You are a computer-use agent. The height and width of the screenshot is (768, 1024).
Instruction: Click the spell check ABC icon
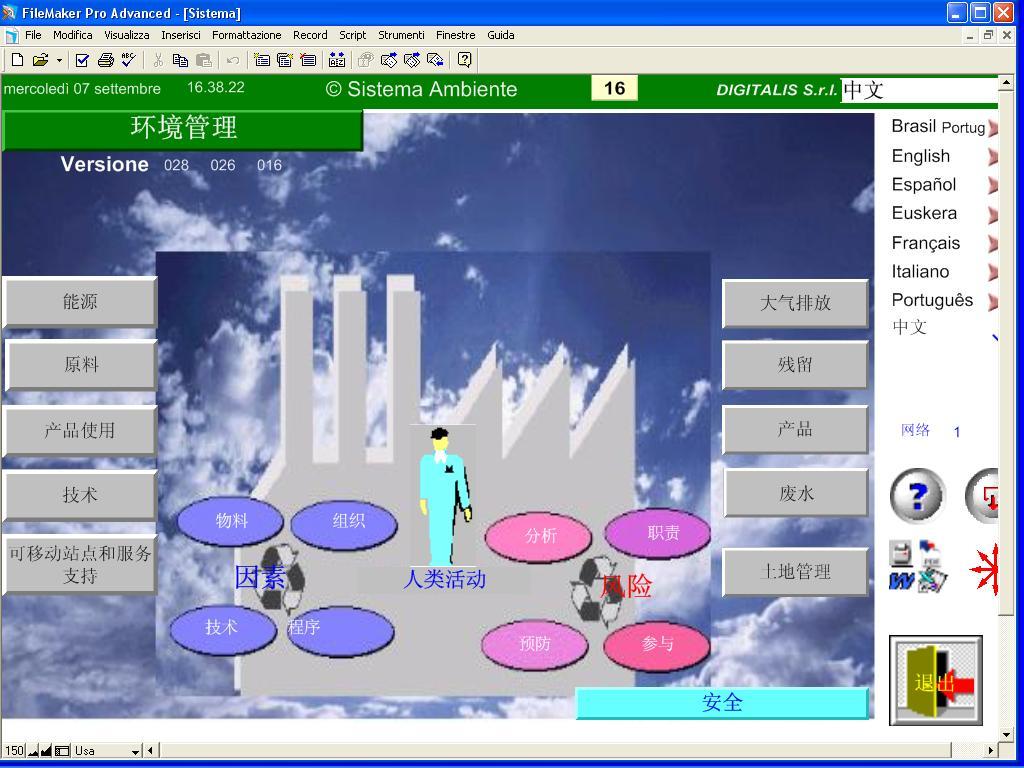click(x=128, y=60)
